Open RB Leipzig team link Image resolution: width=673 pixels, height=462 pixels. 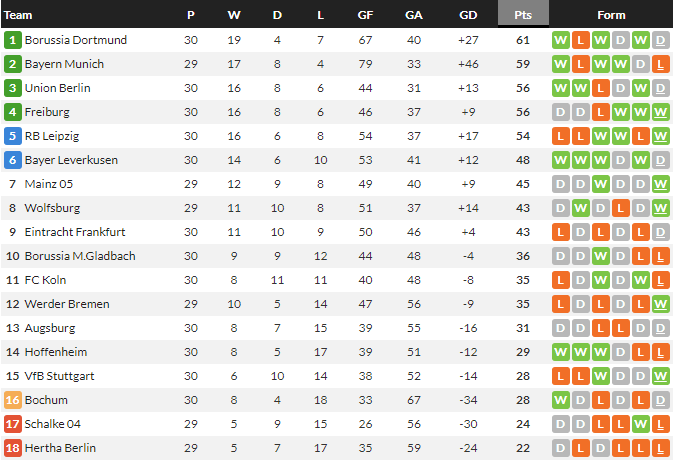(x=53, y=136)
